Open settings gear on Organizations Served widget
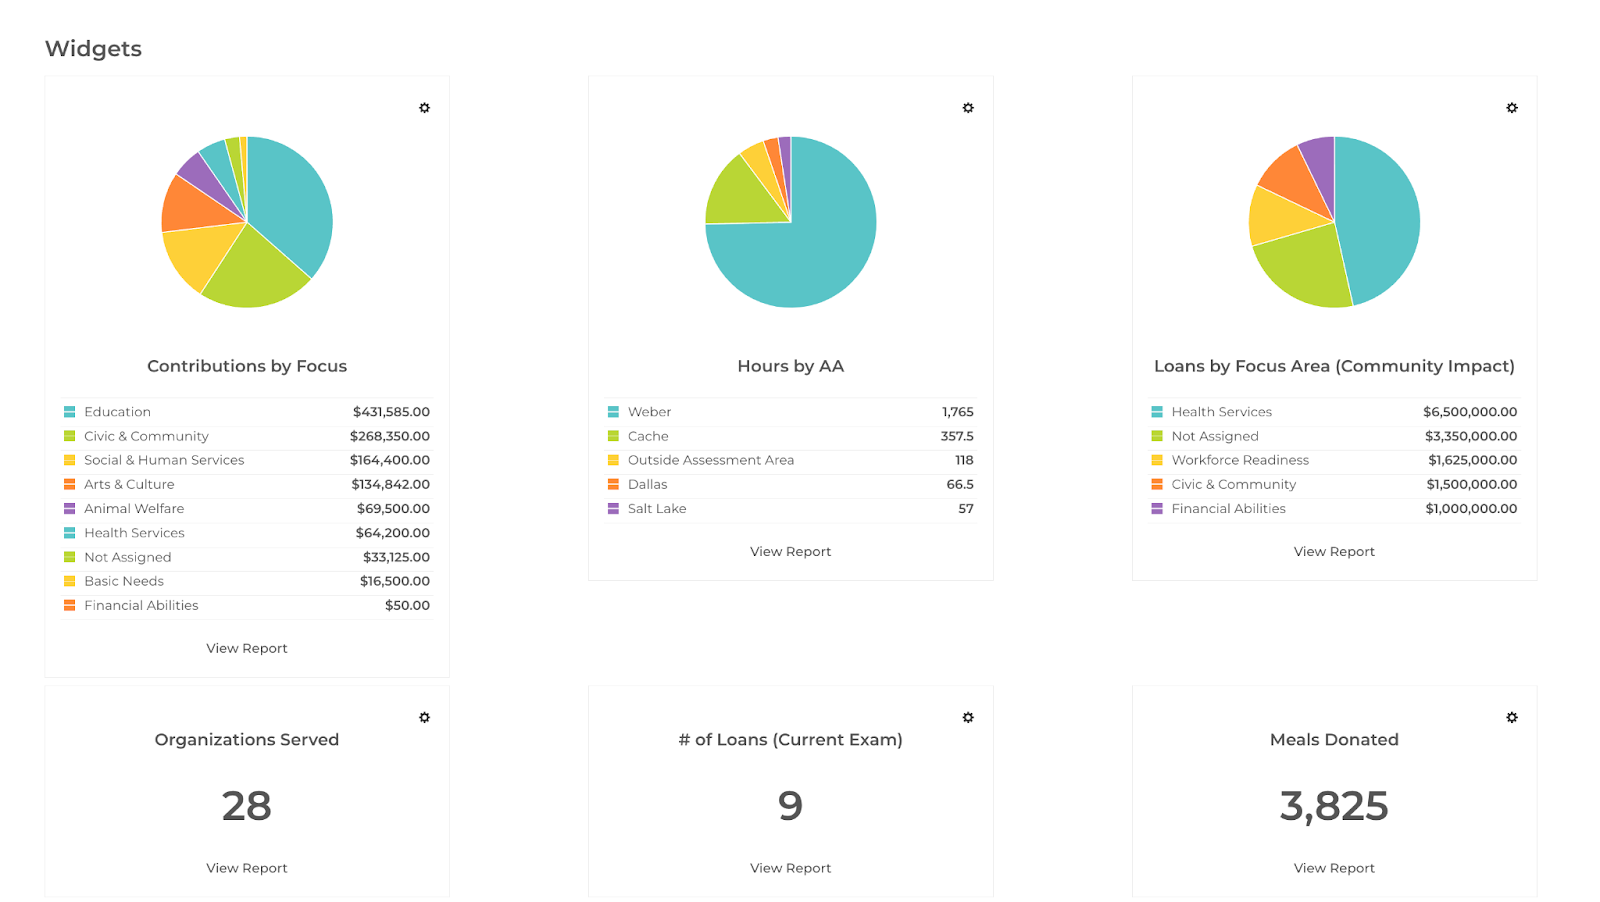 424,718
